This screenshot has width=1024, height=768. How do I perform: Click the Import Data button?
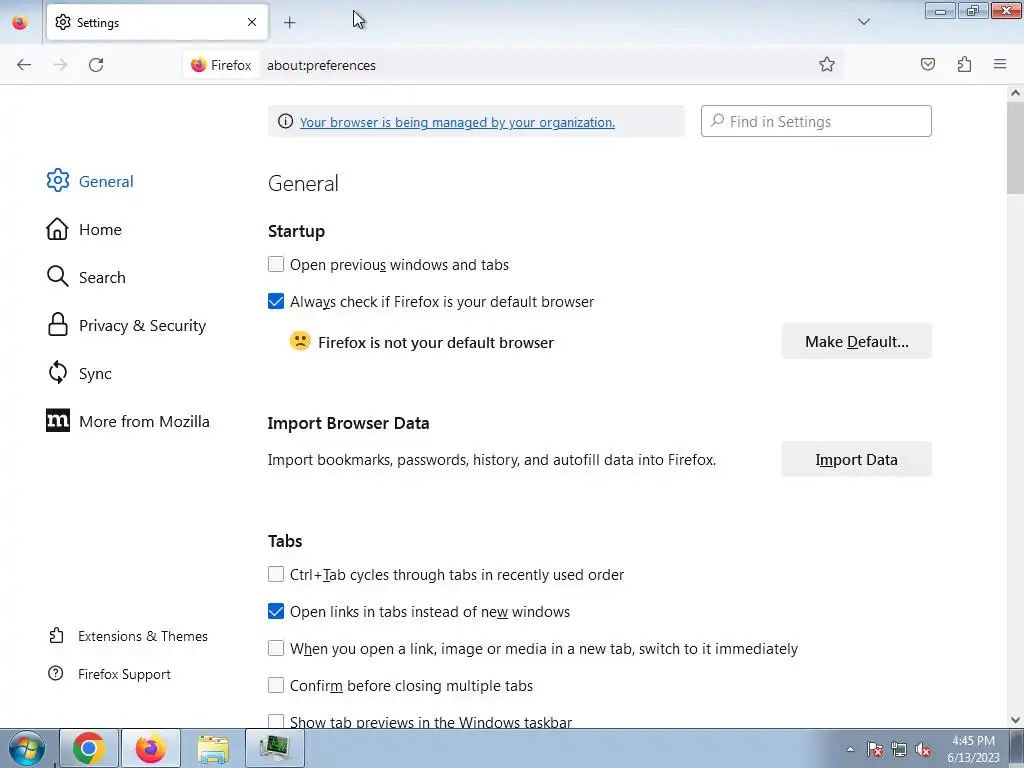coord(857,459)
